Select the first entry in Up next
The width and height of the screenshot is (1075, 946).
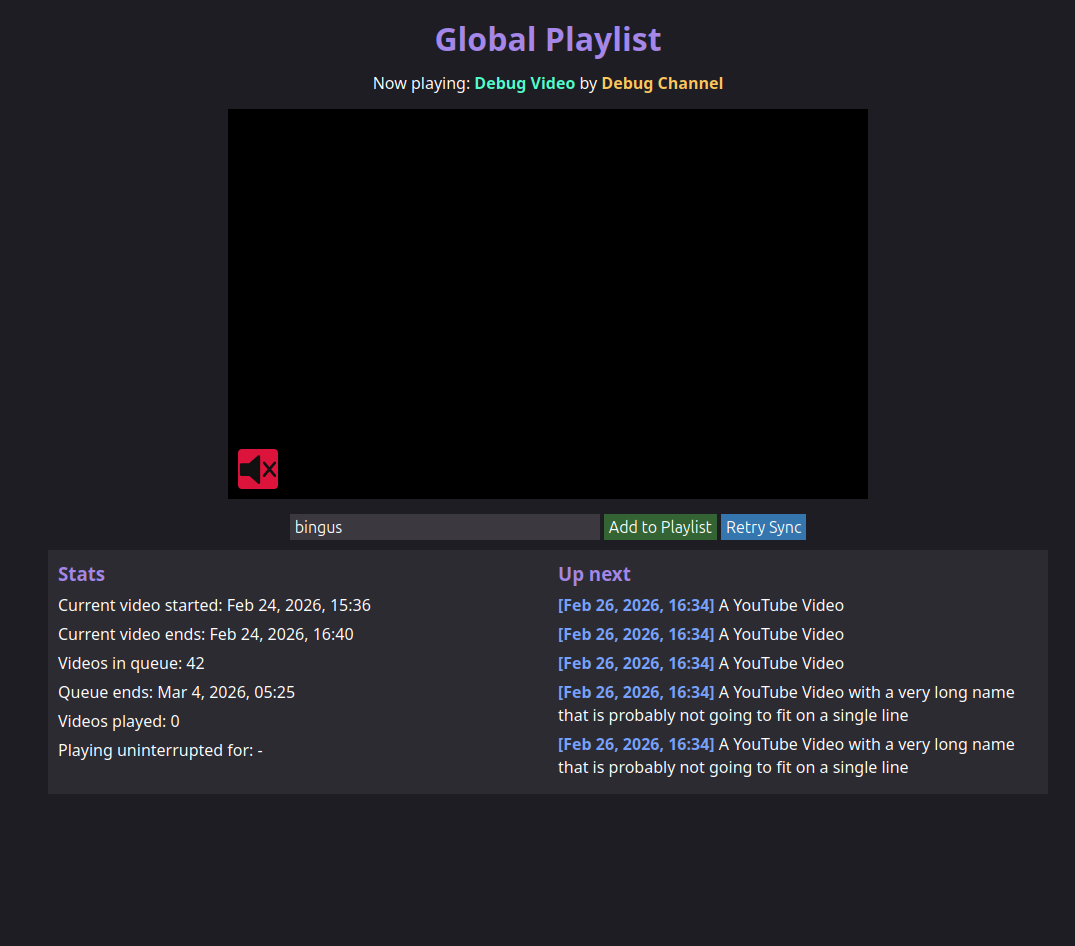(x=700, y=605)
